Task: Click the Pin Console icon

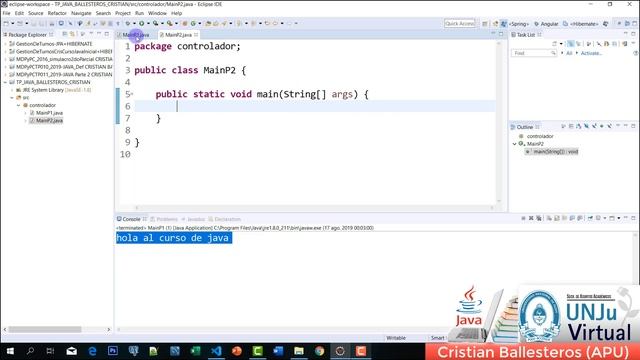Action: pos(590,218)
